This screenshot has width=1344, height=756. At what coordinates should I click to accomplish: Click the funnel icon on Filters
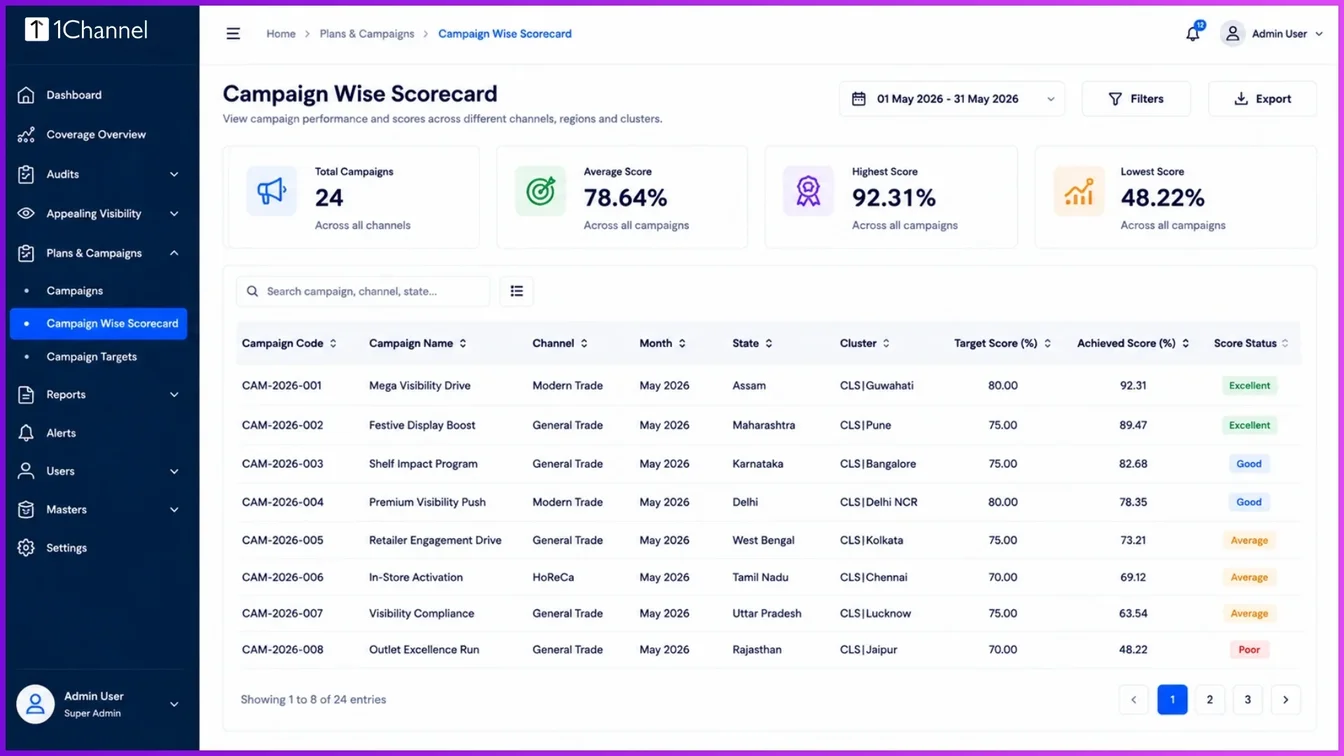coord(1115,99)
